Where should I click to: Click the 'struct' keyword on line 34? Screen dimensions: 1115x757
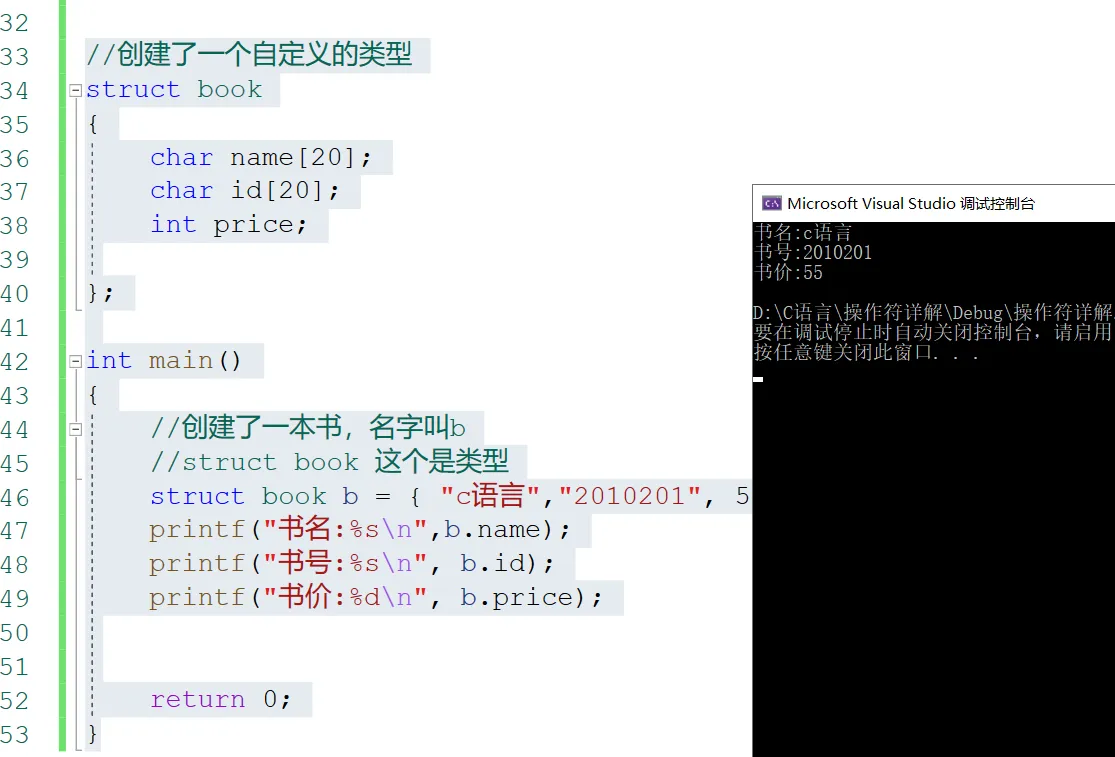[x=133, y=90]
